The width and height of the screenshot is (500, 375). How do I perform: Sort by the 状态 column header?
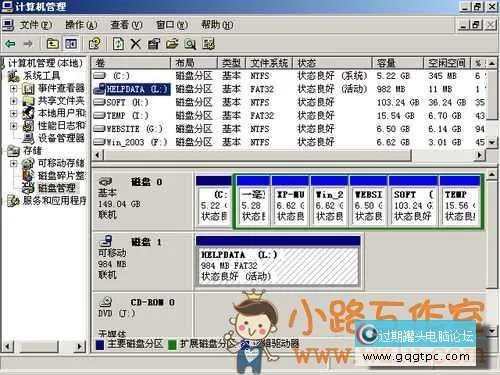coord(332,63)
